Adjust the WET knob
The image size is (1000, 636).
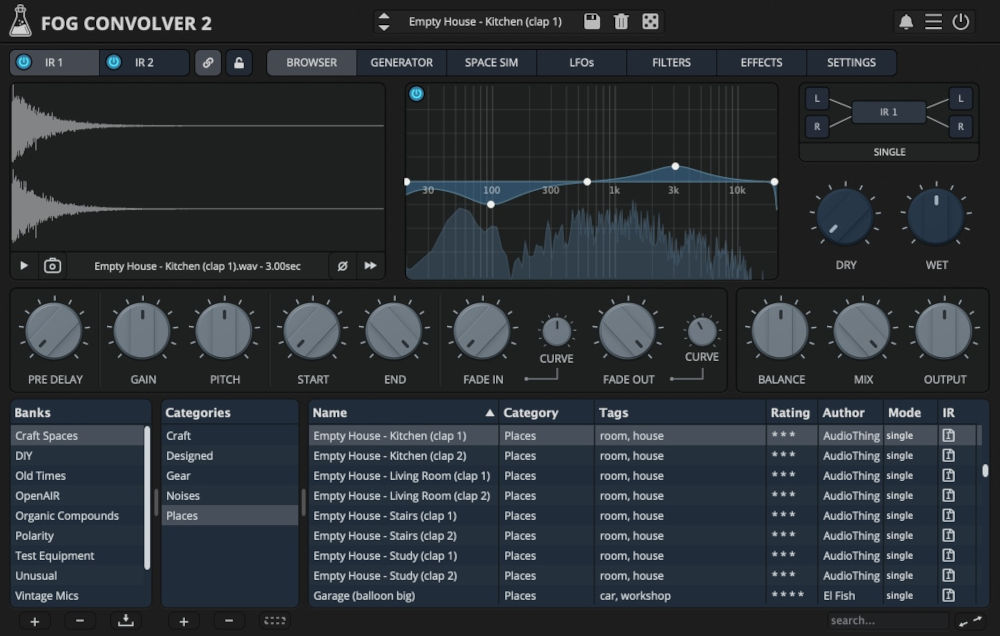(x=936, y=214)
